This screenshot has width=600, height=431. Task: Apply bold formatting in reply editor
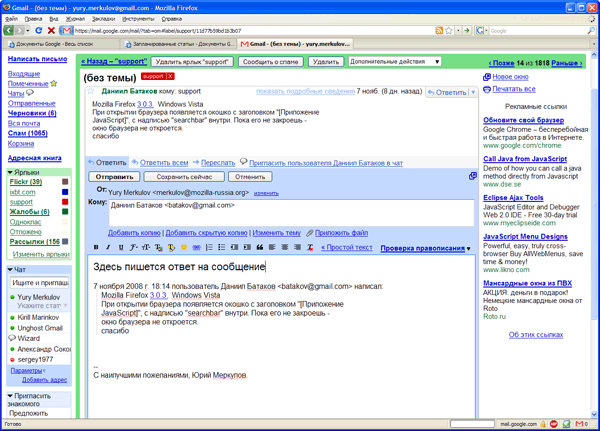96,247
